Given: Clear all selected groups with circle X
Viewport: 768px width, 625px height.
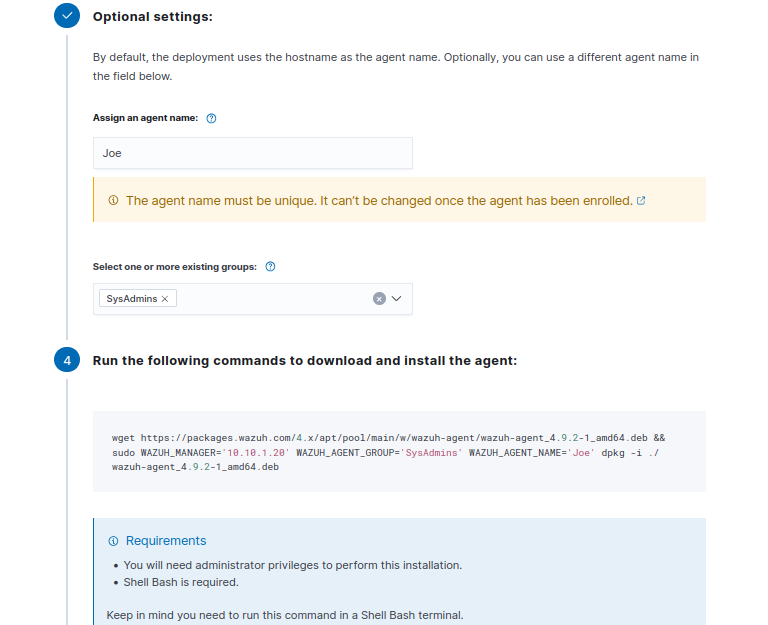Looking at the screenshot, I should tap(379, 298).
